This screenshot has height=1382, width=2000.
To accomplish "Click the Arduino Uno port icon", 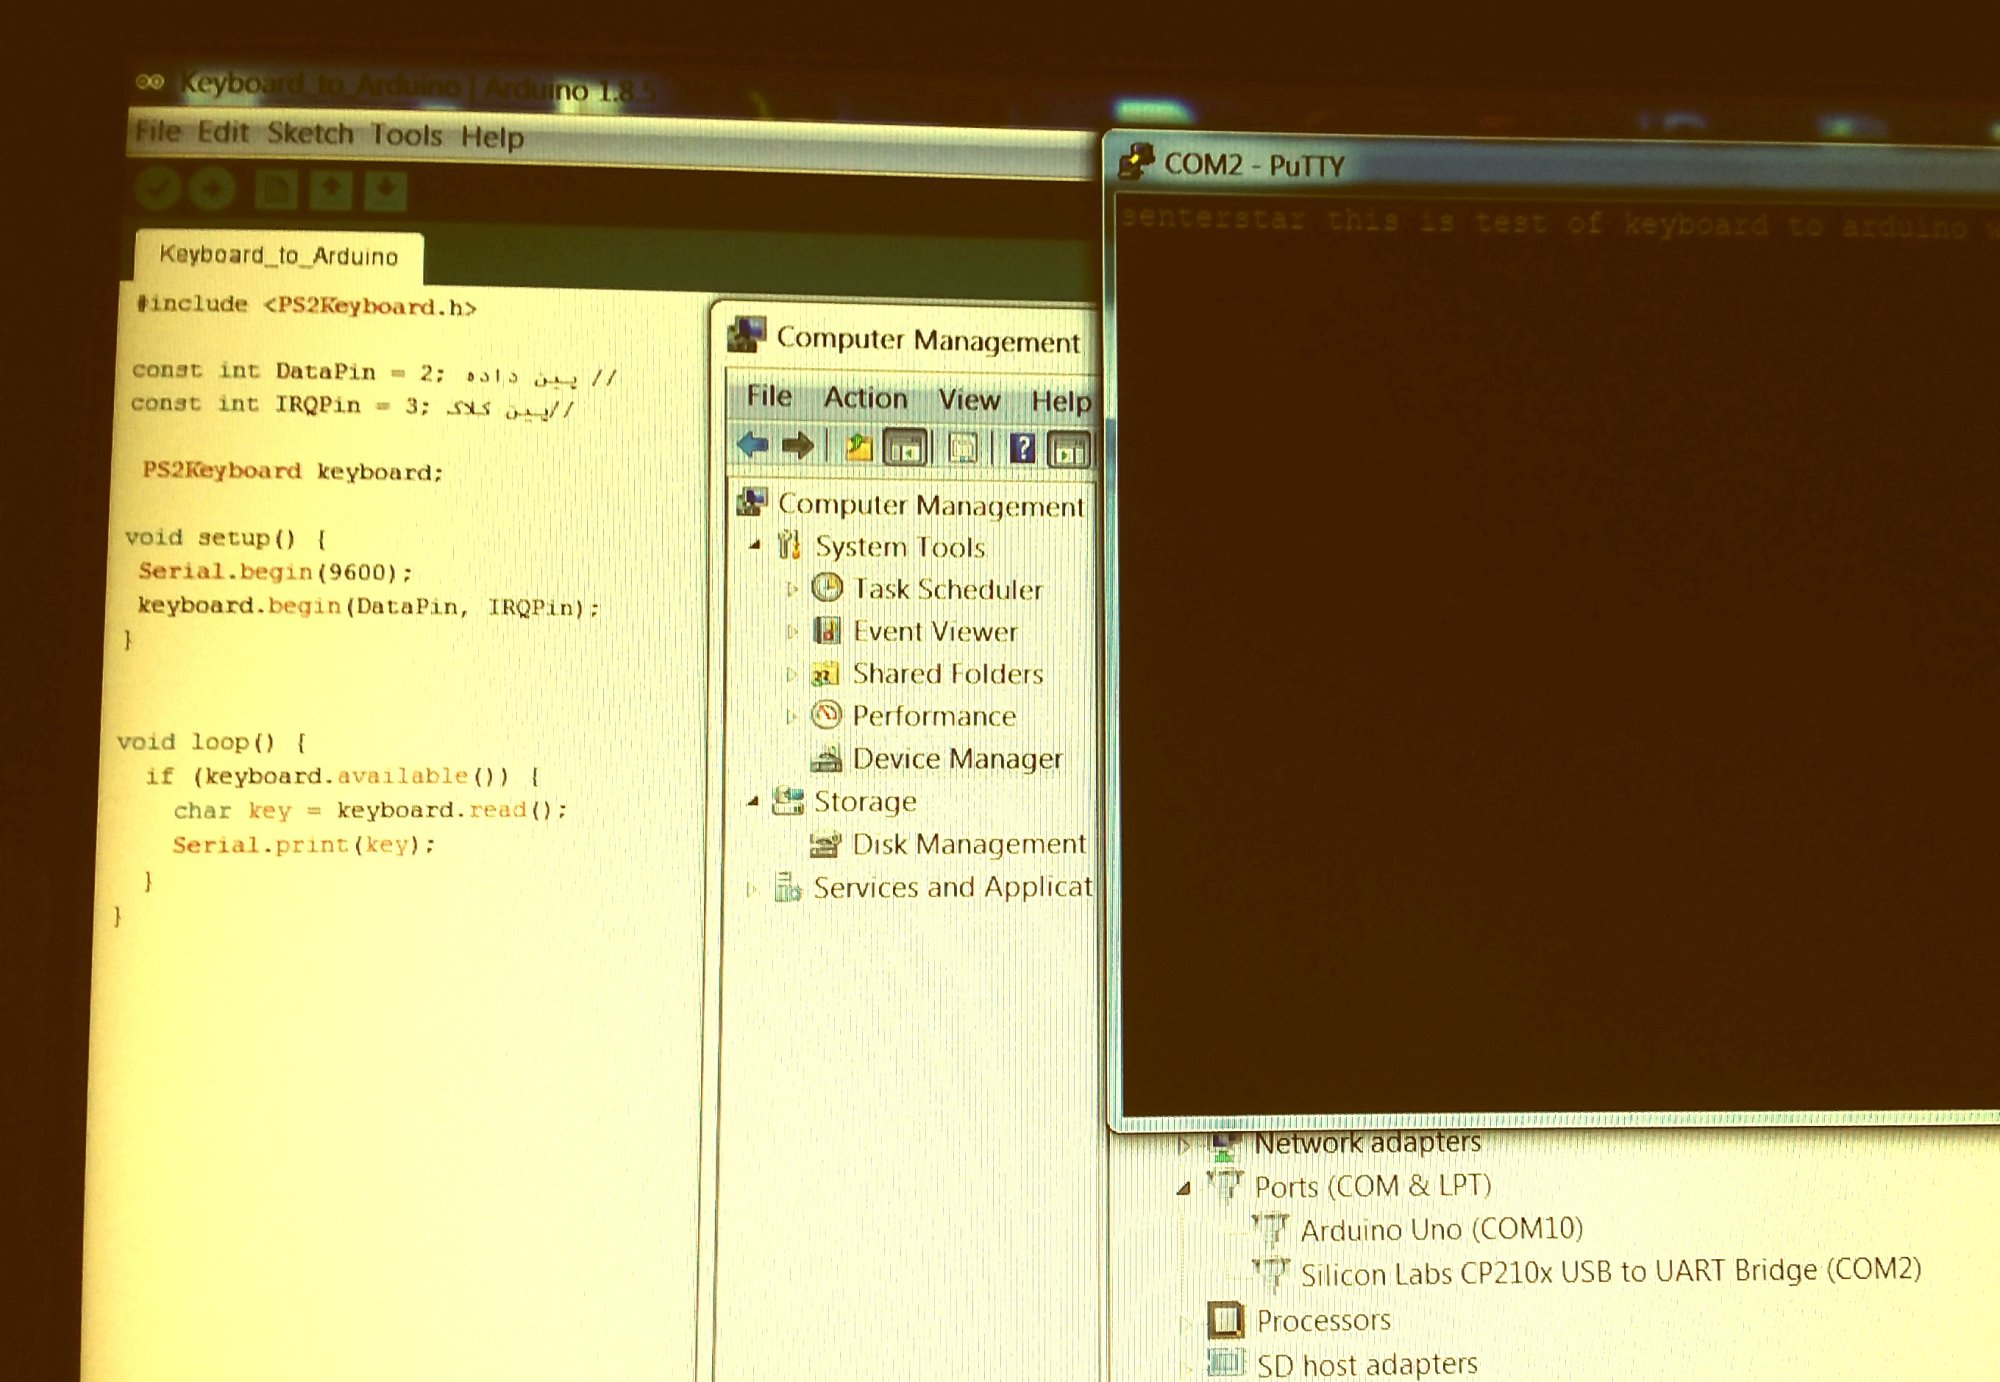I will pos(1270,1228).
